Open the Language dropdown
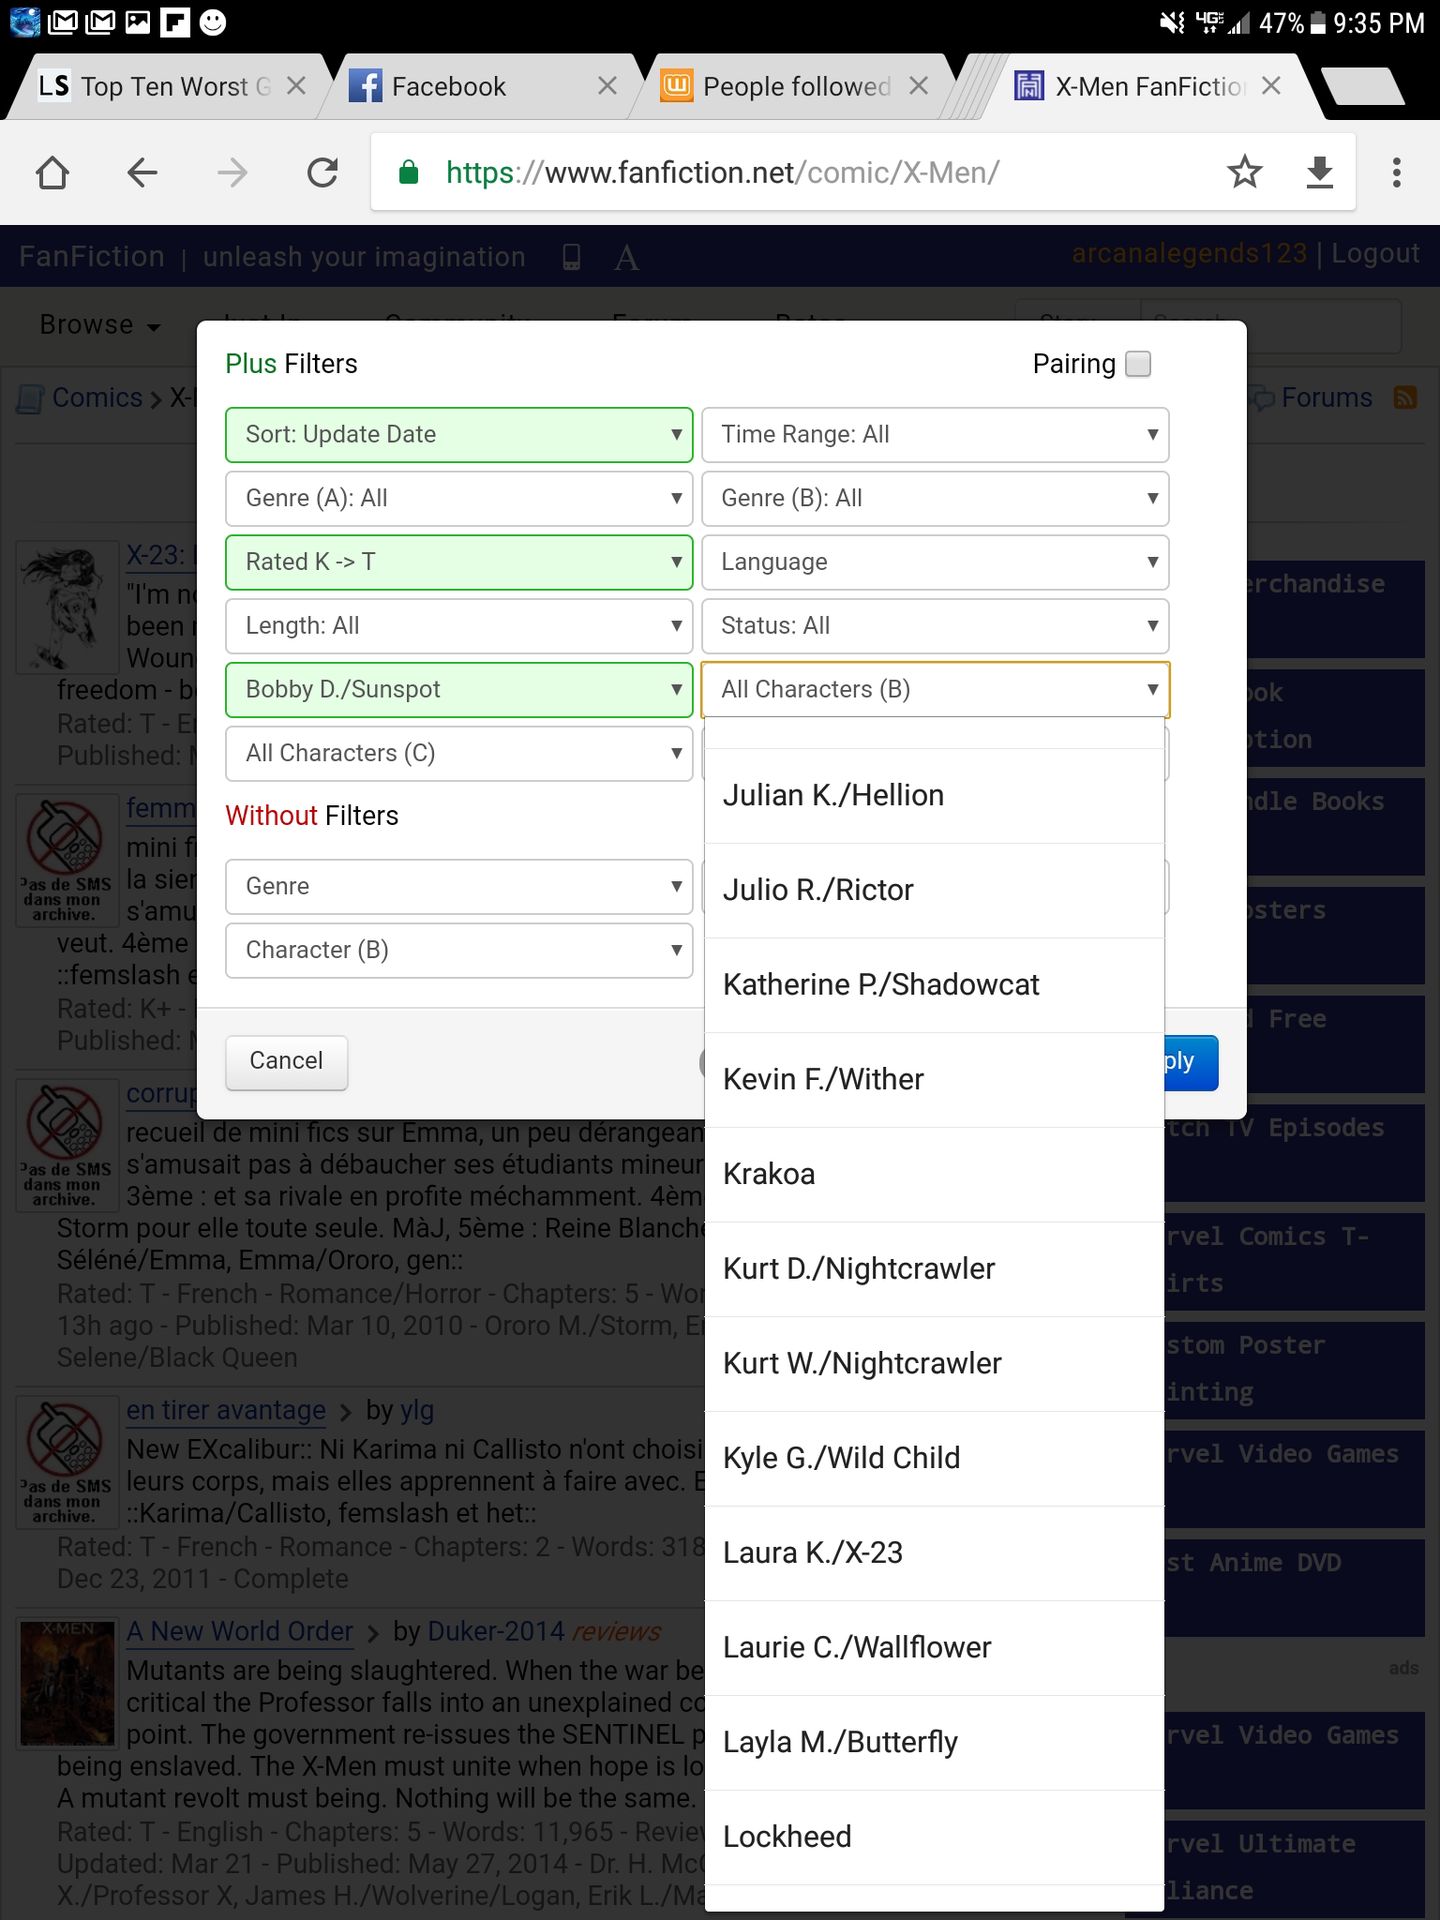 935,562
